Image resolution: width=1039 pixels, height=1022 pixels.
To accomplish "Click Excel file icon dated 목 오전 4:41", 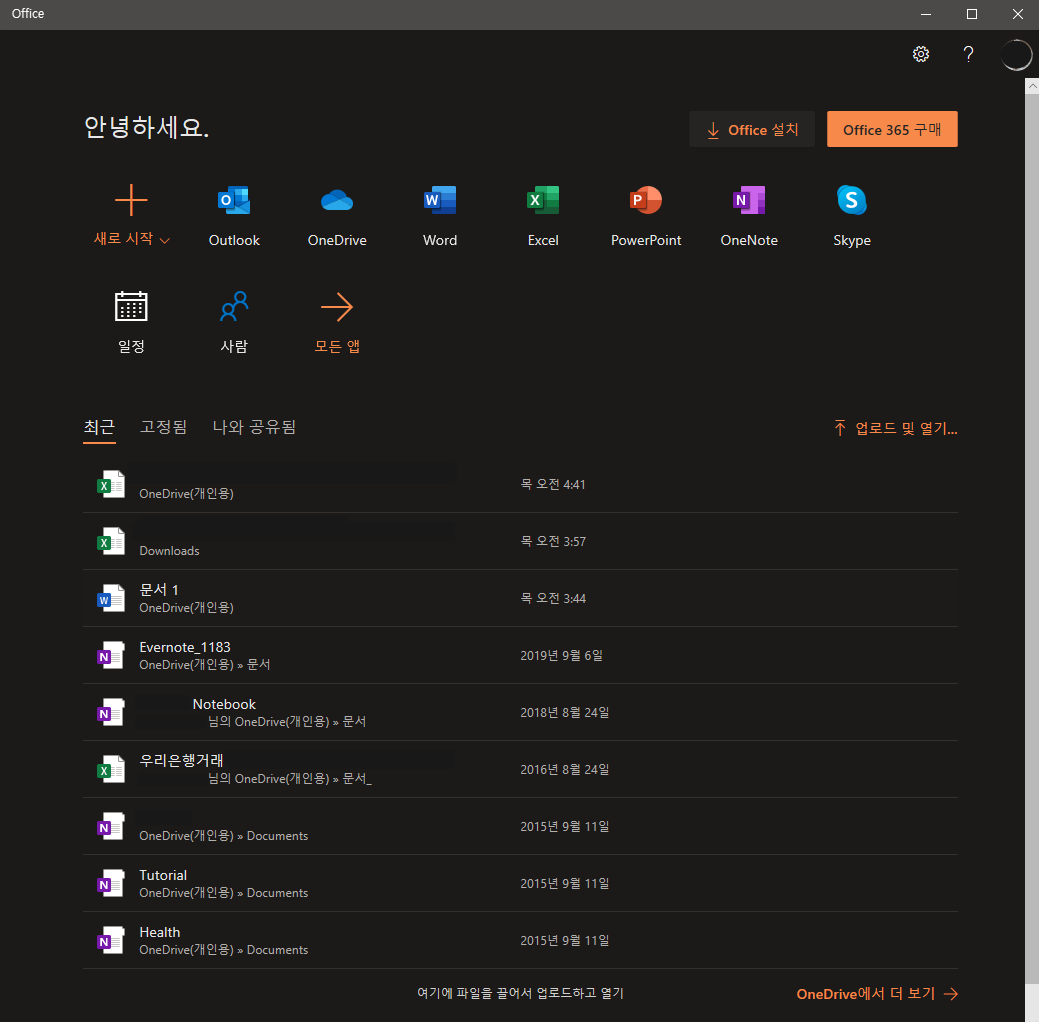I will pyautogui.click(x=111, y=484).
